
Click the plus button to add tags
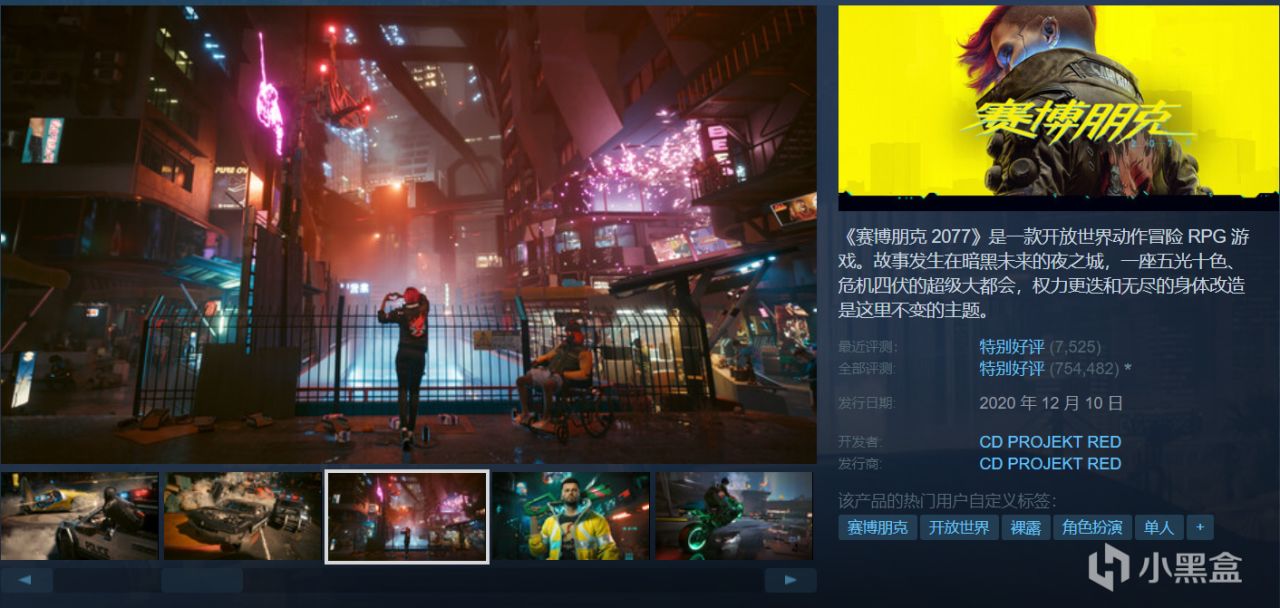coord(1200,527)
